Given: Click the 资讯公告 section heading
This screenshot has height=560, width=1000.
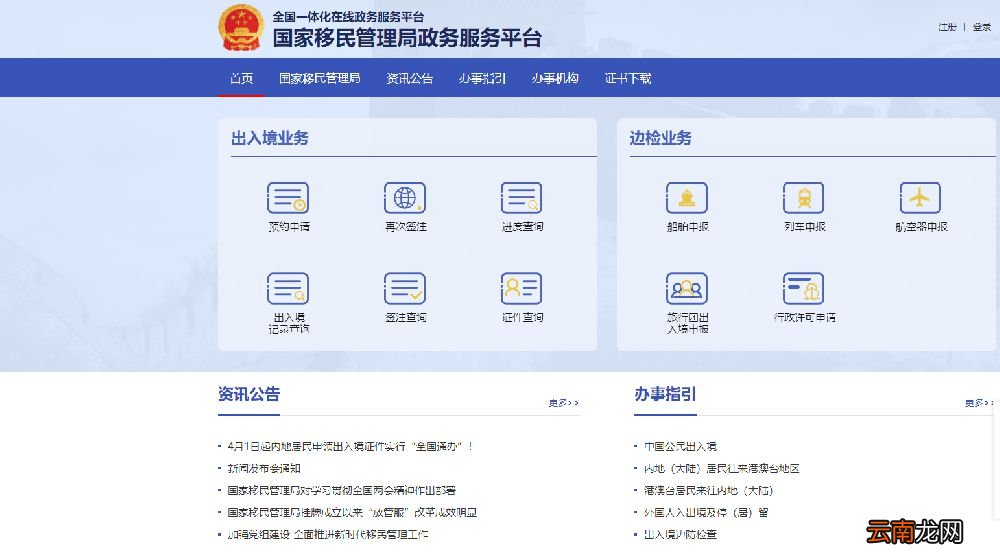Looking at the screenshot, I should [249, 394].
